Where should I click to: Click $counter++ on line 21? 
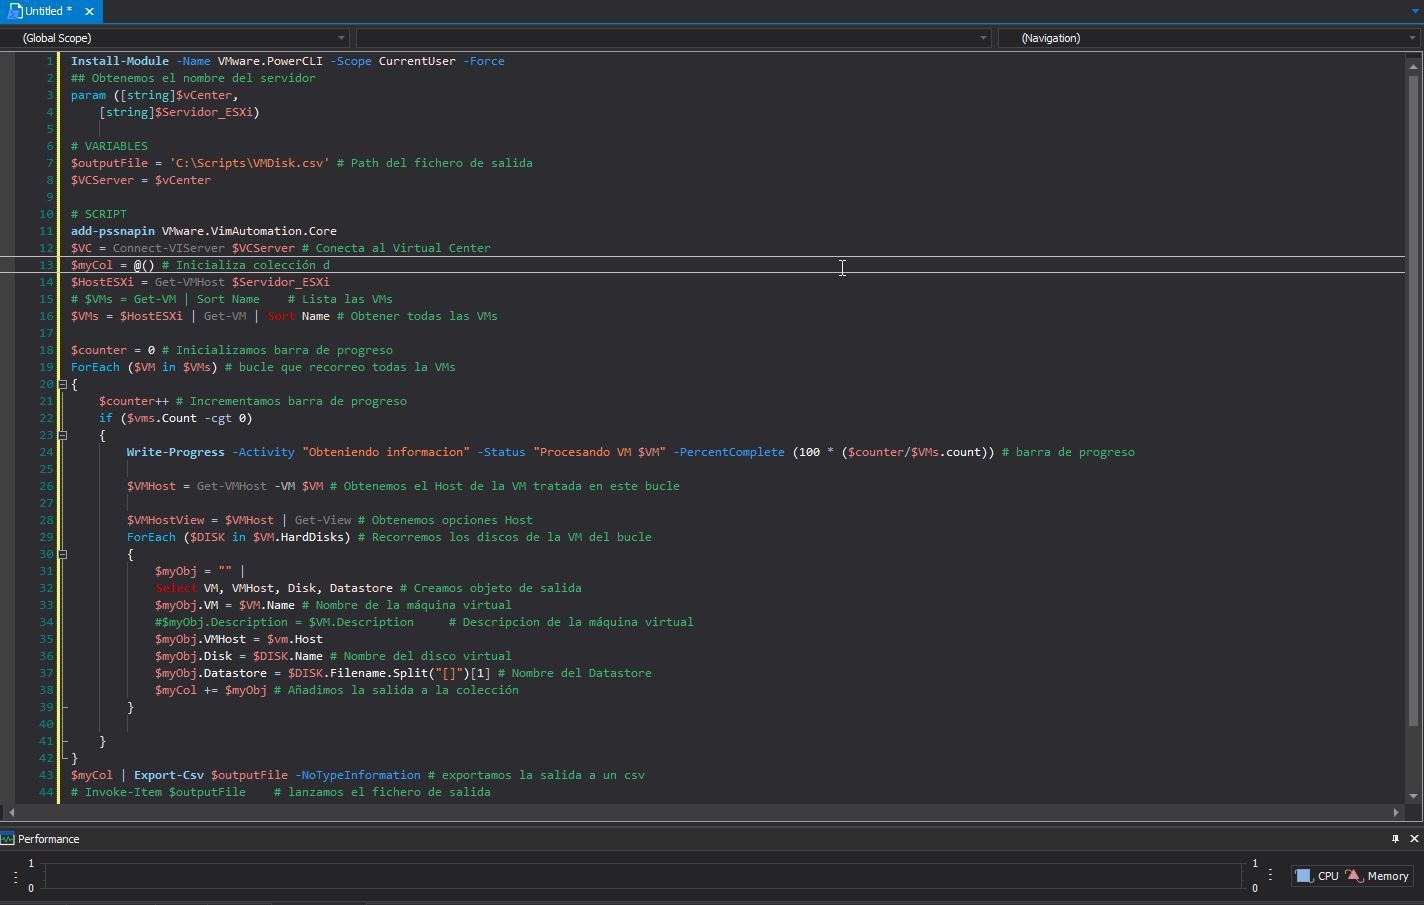coord(134,401)
